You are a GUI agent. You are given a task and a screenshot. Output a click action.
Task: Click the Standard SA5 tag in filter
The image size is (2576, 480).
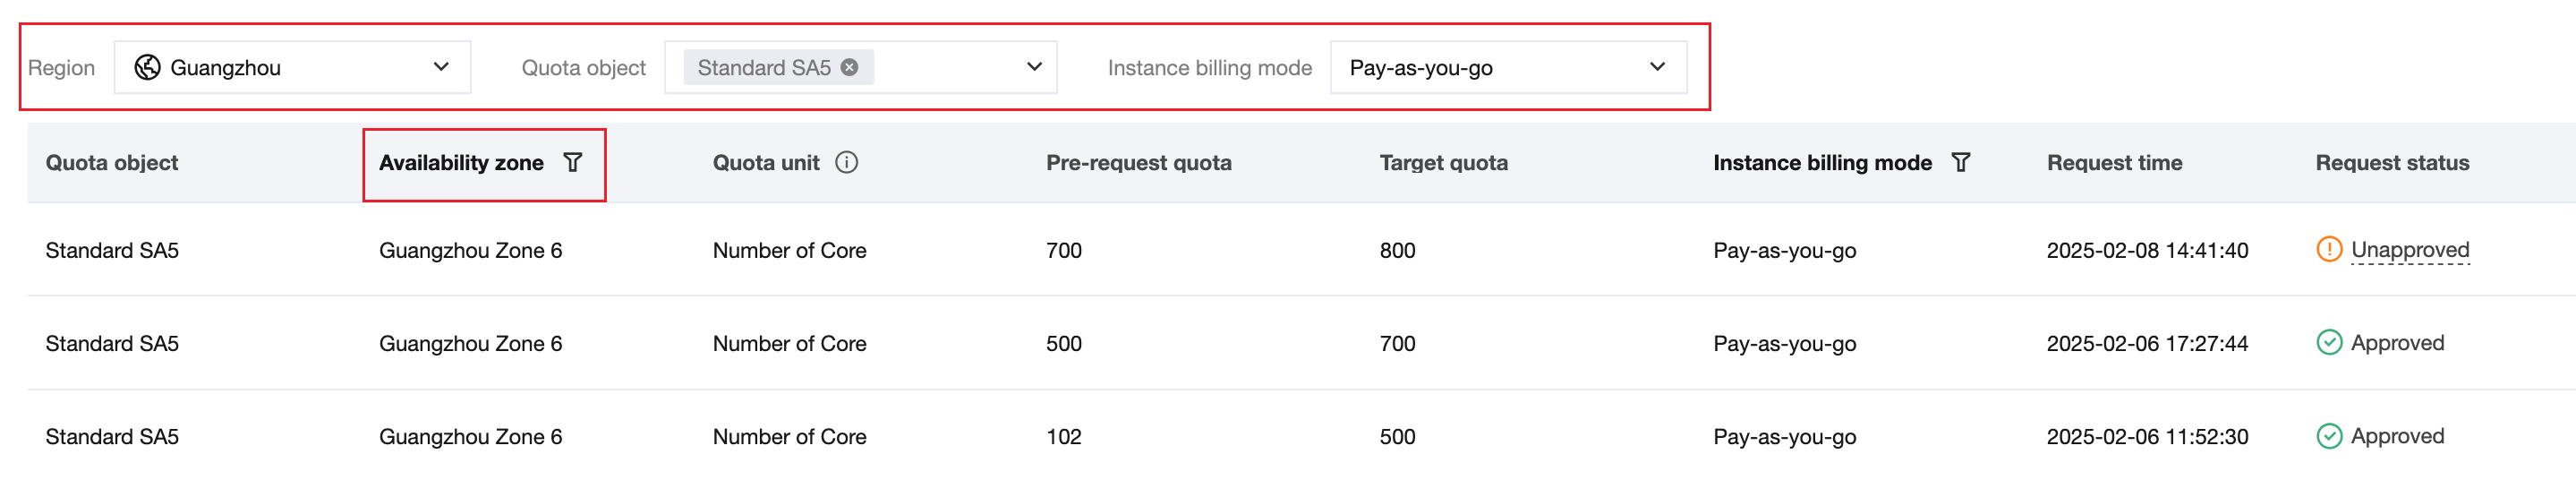pyautogui.click(x=764, y=67)
